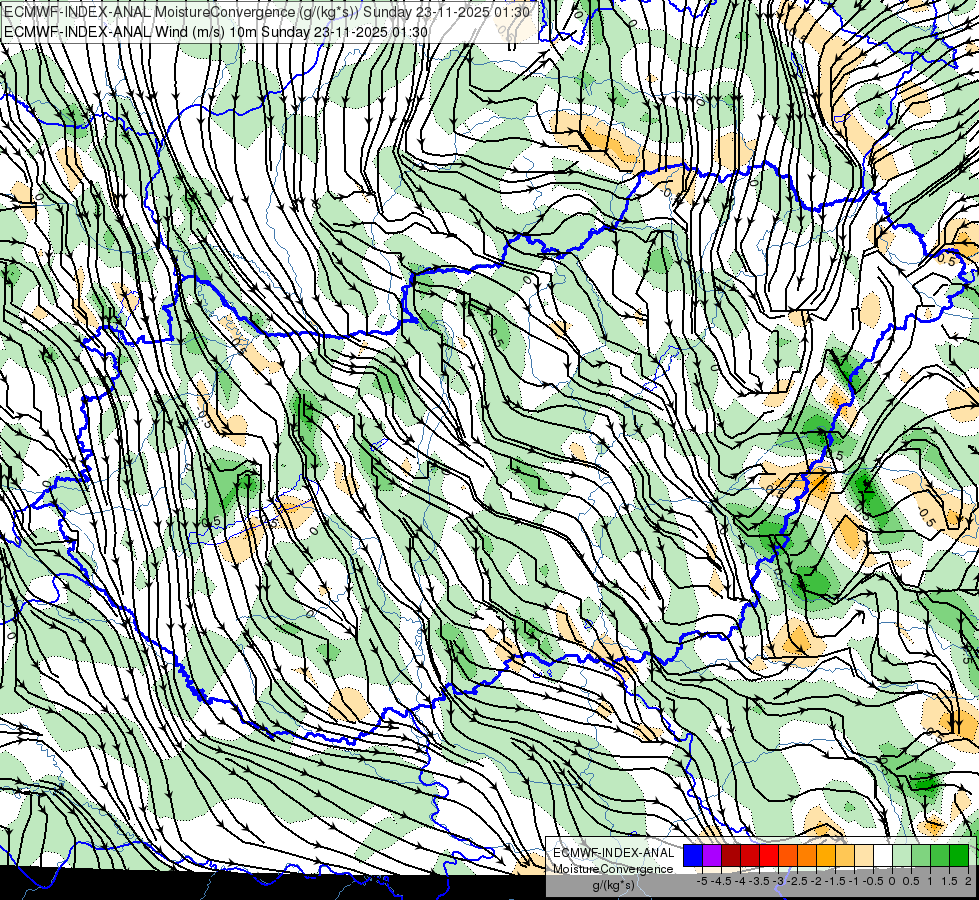Image resolution: width=979 pixels, height=900 pixels.
Task: Click the -2.5 legend tick value
Action: tap(797, 881)
